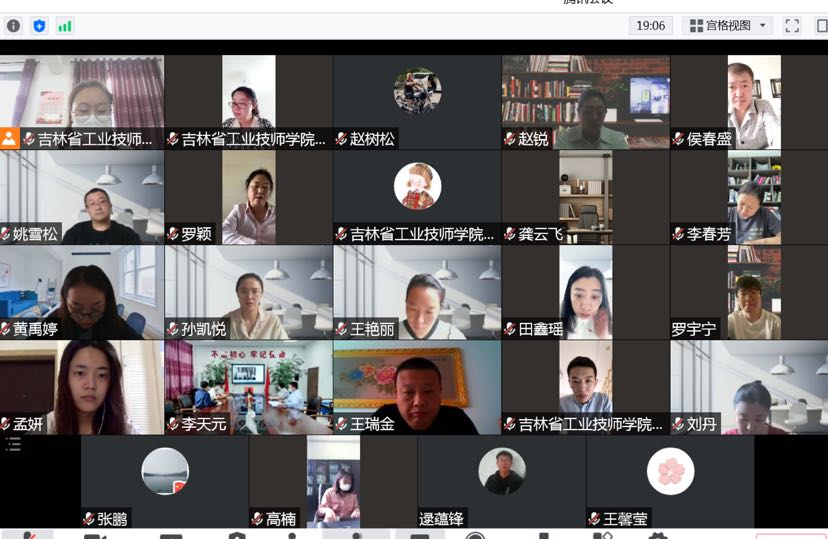This screenshot has height=539, width=828.
Task: Check the green network signal icon
Action: point(65,26)
